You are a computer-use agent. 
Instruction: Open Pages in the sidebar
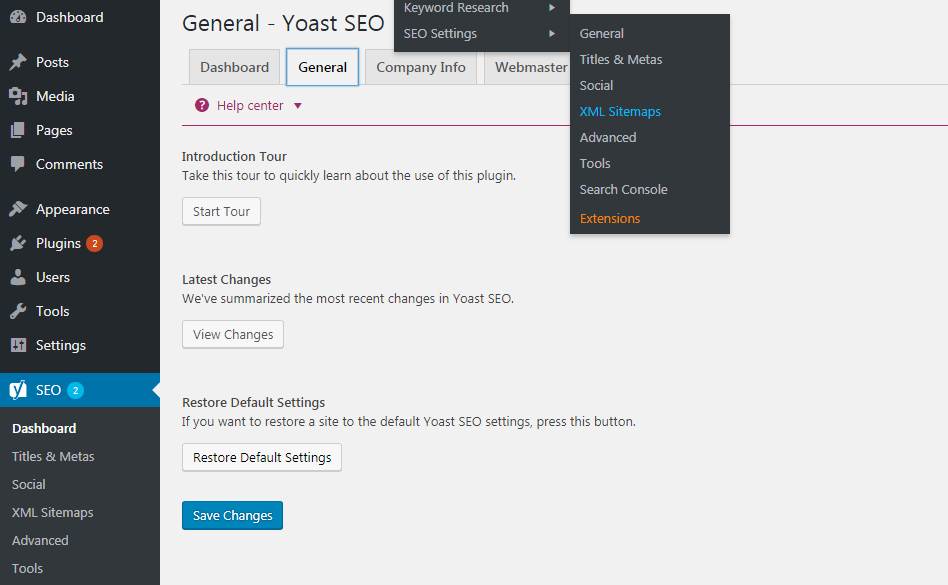tap(80, 130)
